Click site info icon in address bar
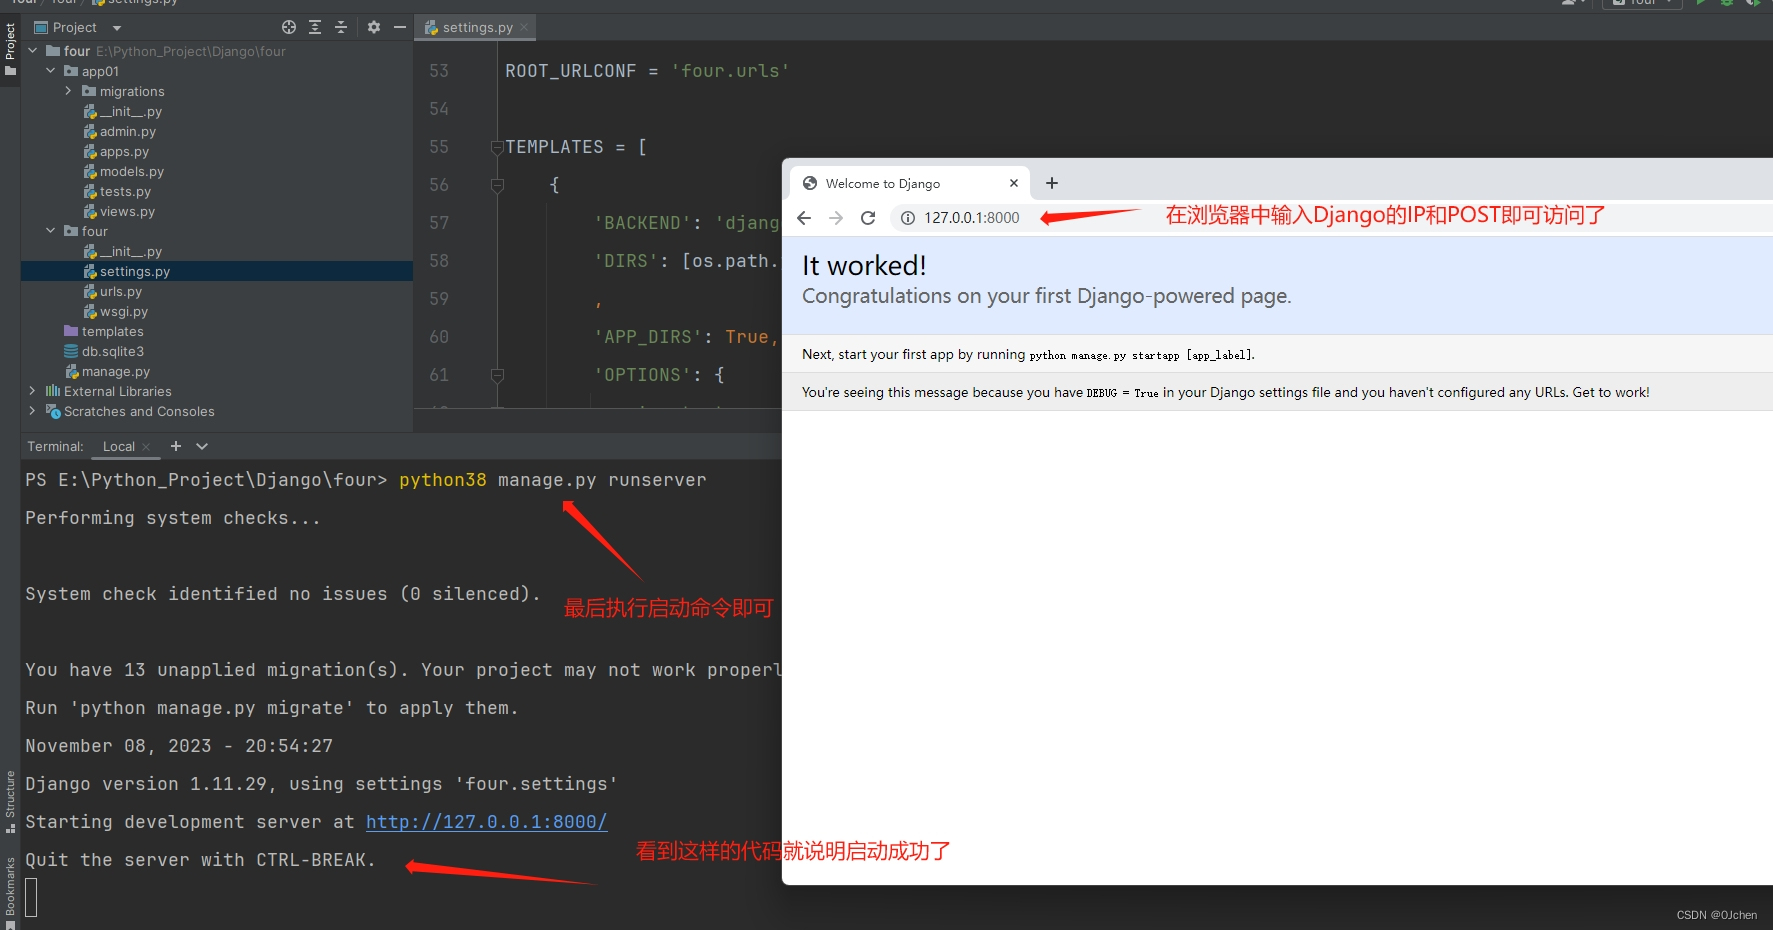The width and height of the screenshot is (1773, 930). 907,218
